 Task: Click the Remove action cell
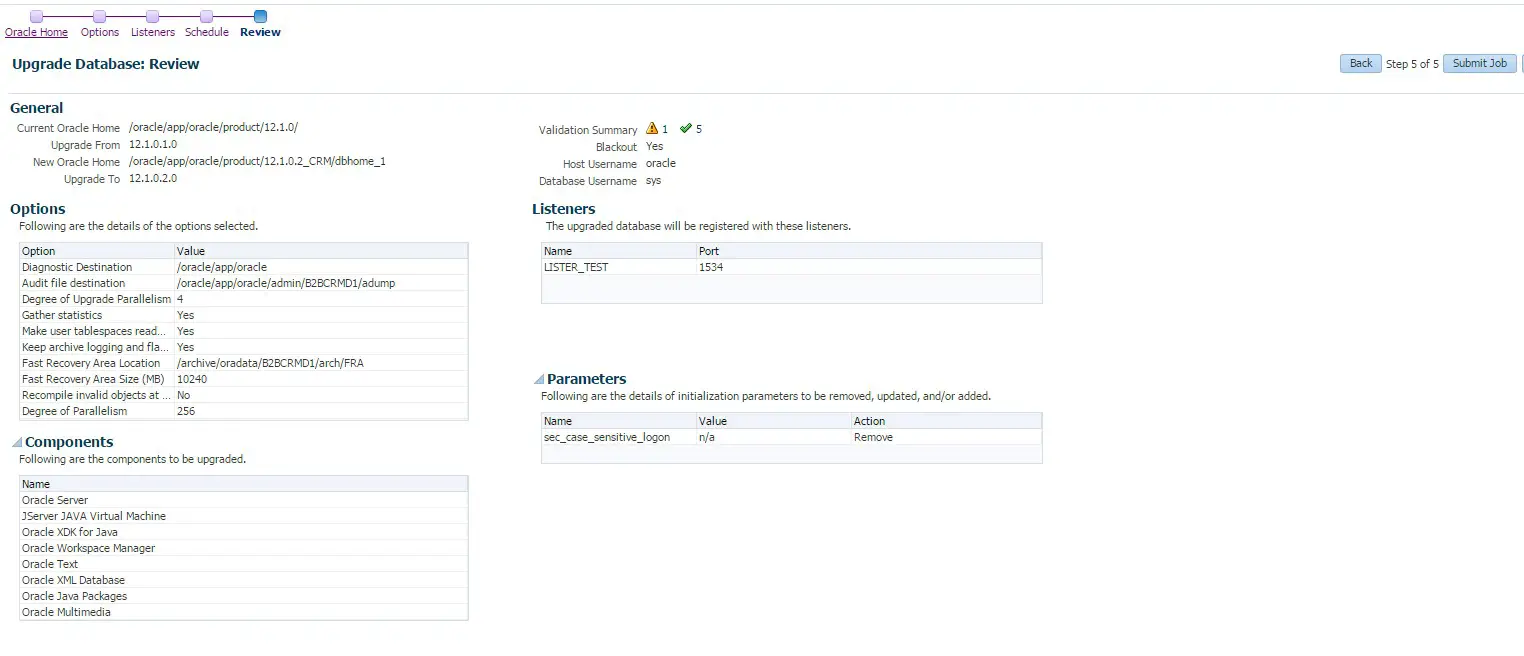pos(873,437)
